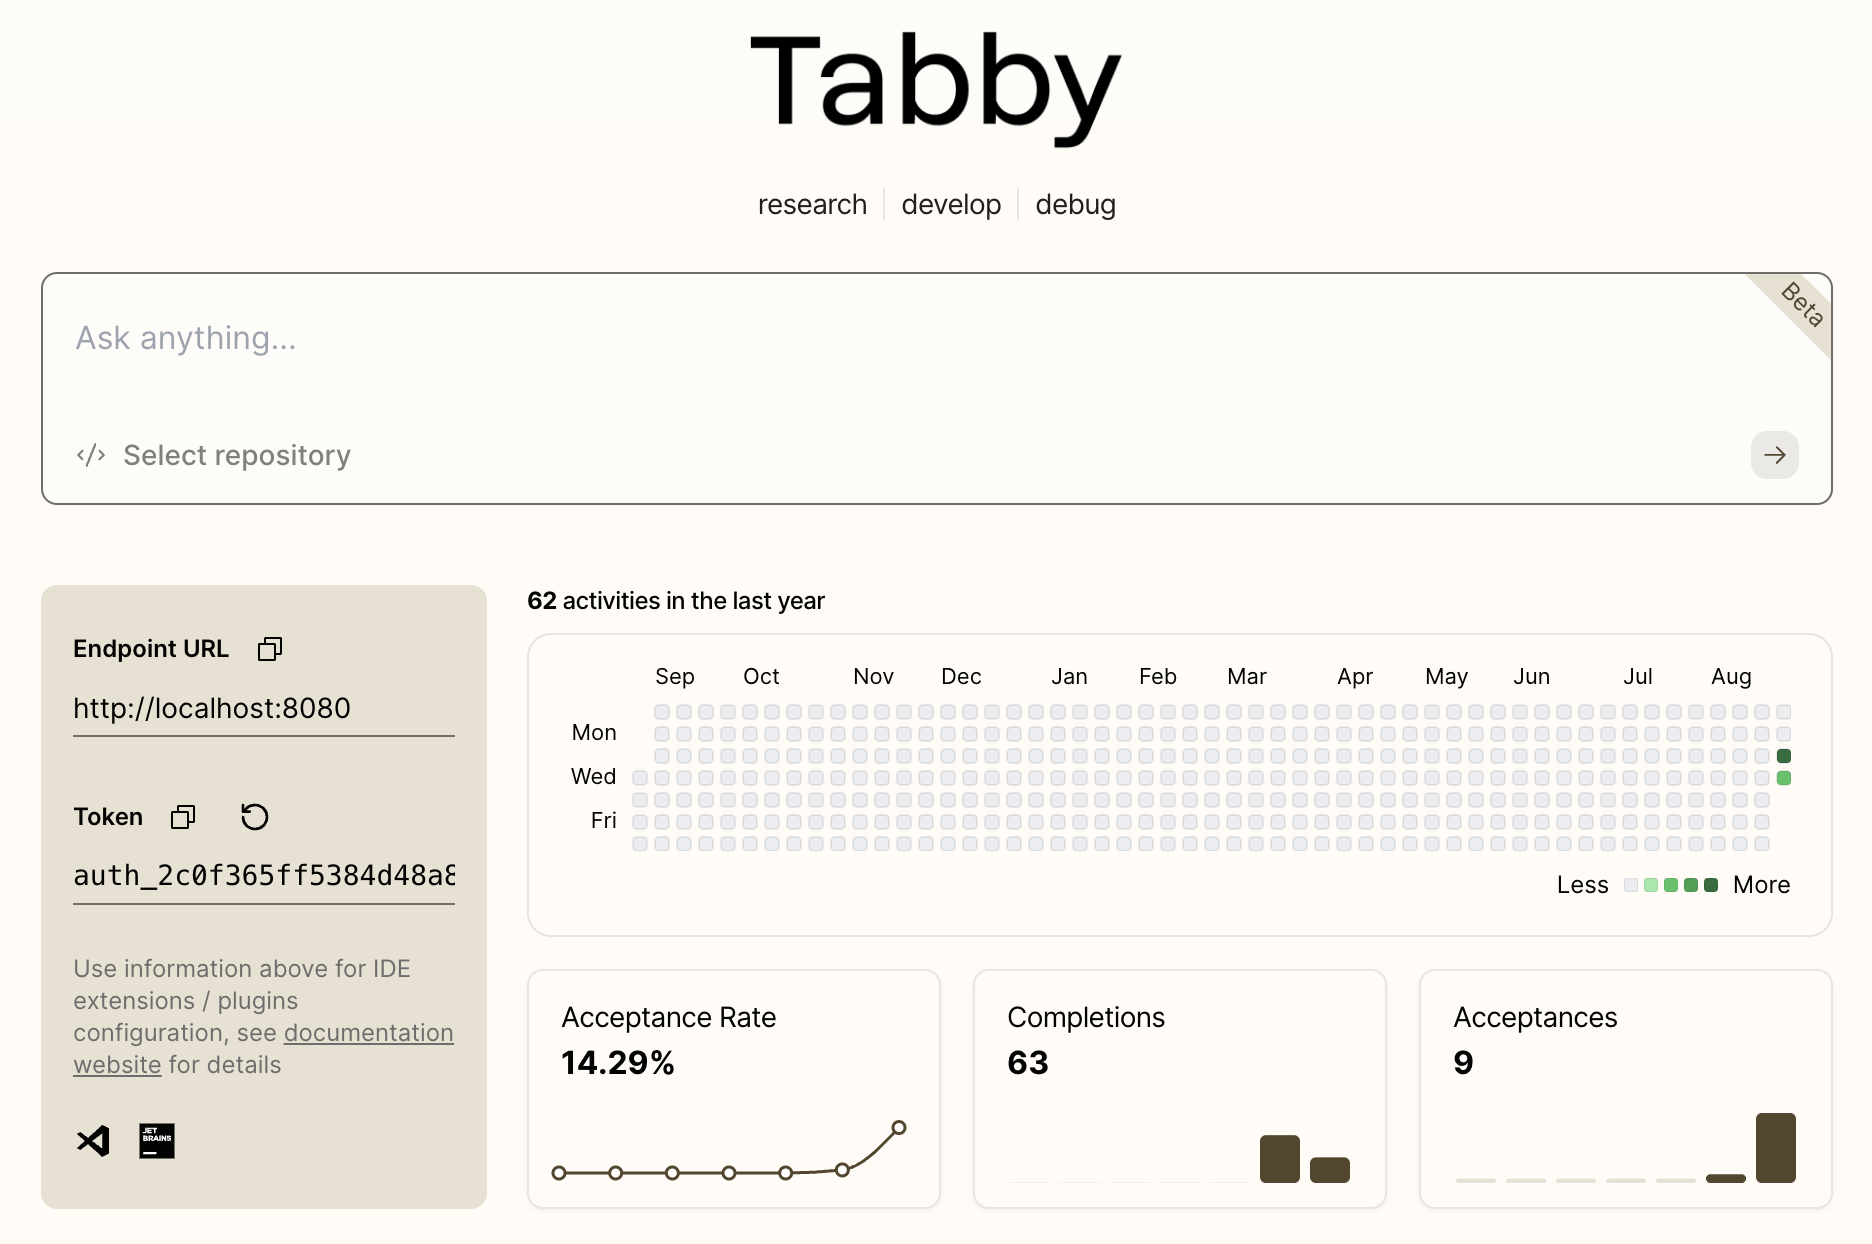Open the Select repository dropdown

(x=236, y=455)
